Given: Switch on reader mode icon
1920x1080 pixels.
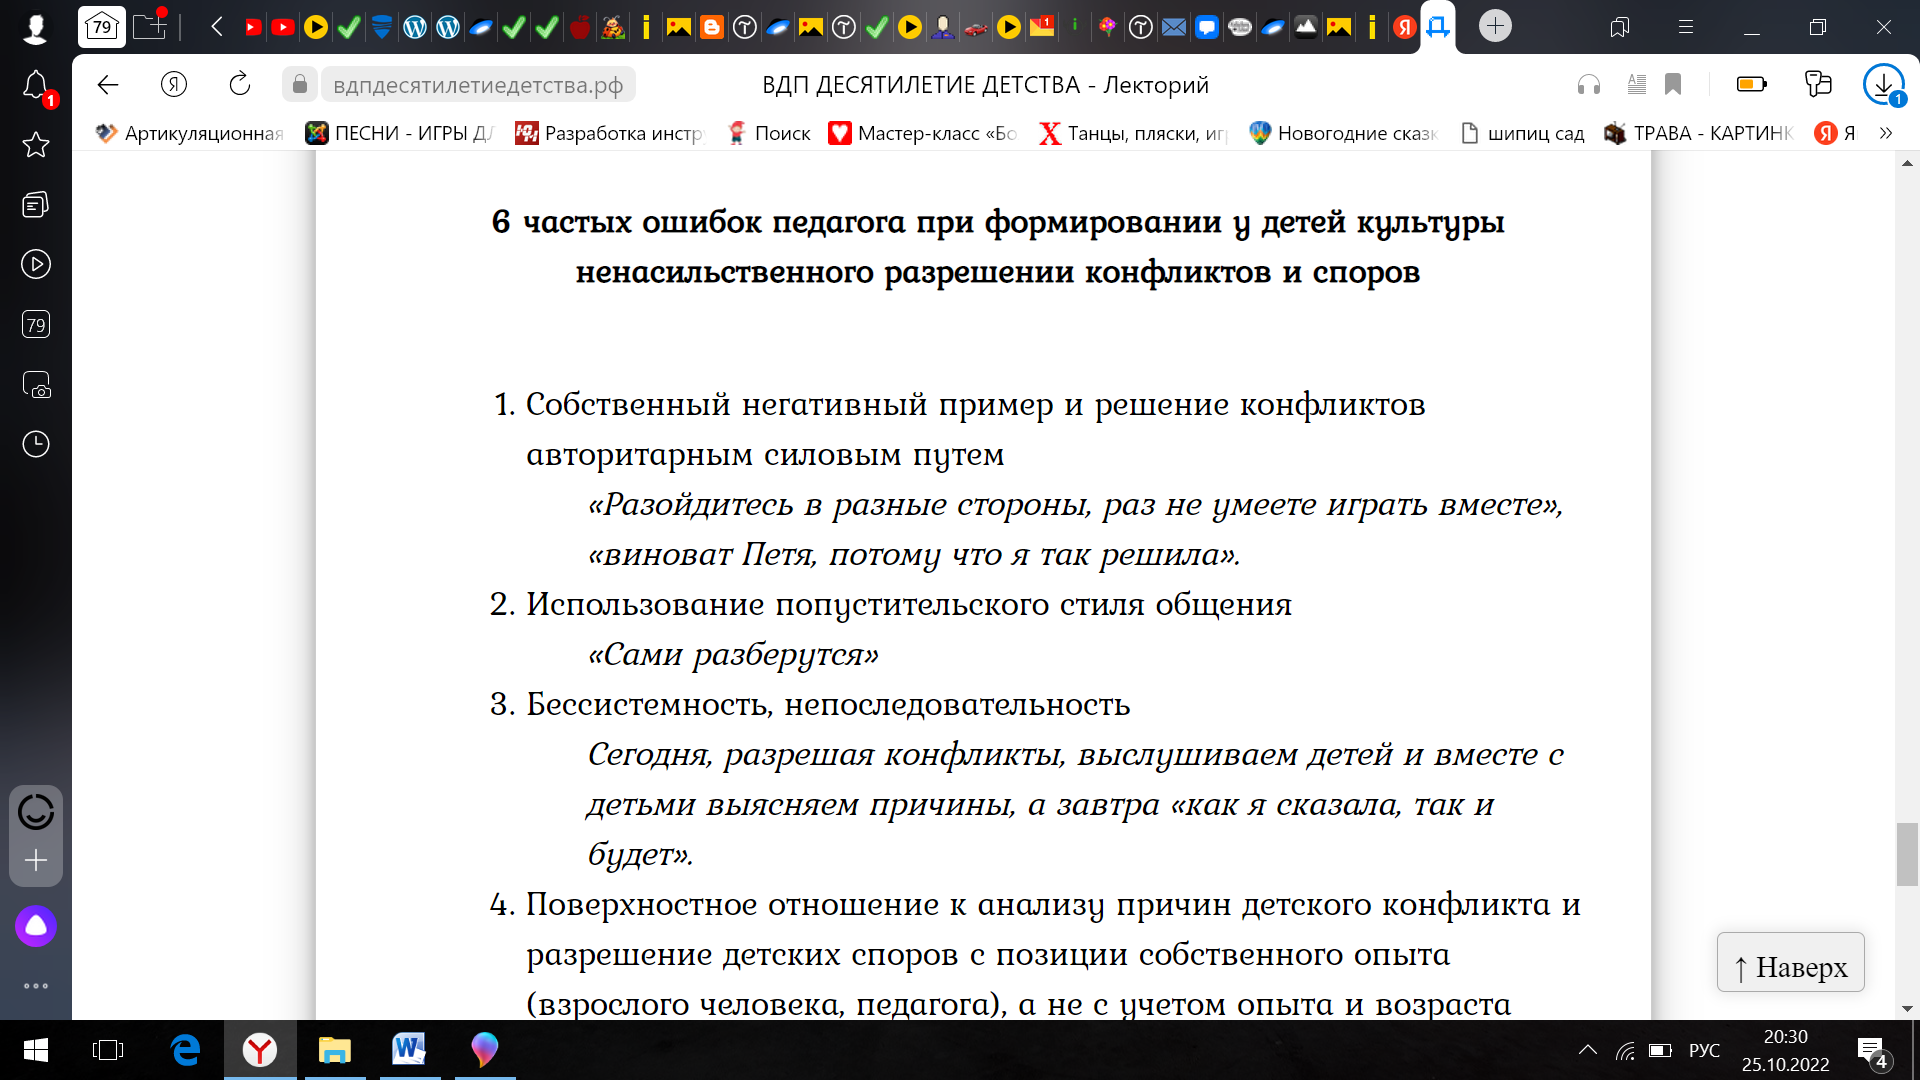Looking at the screenshot, I should point(1636,85).
